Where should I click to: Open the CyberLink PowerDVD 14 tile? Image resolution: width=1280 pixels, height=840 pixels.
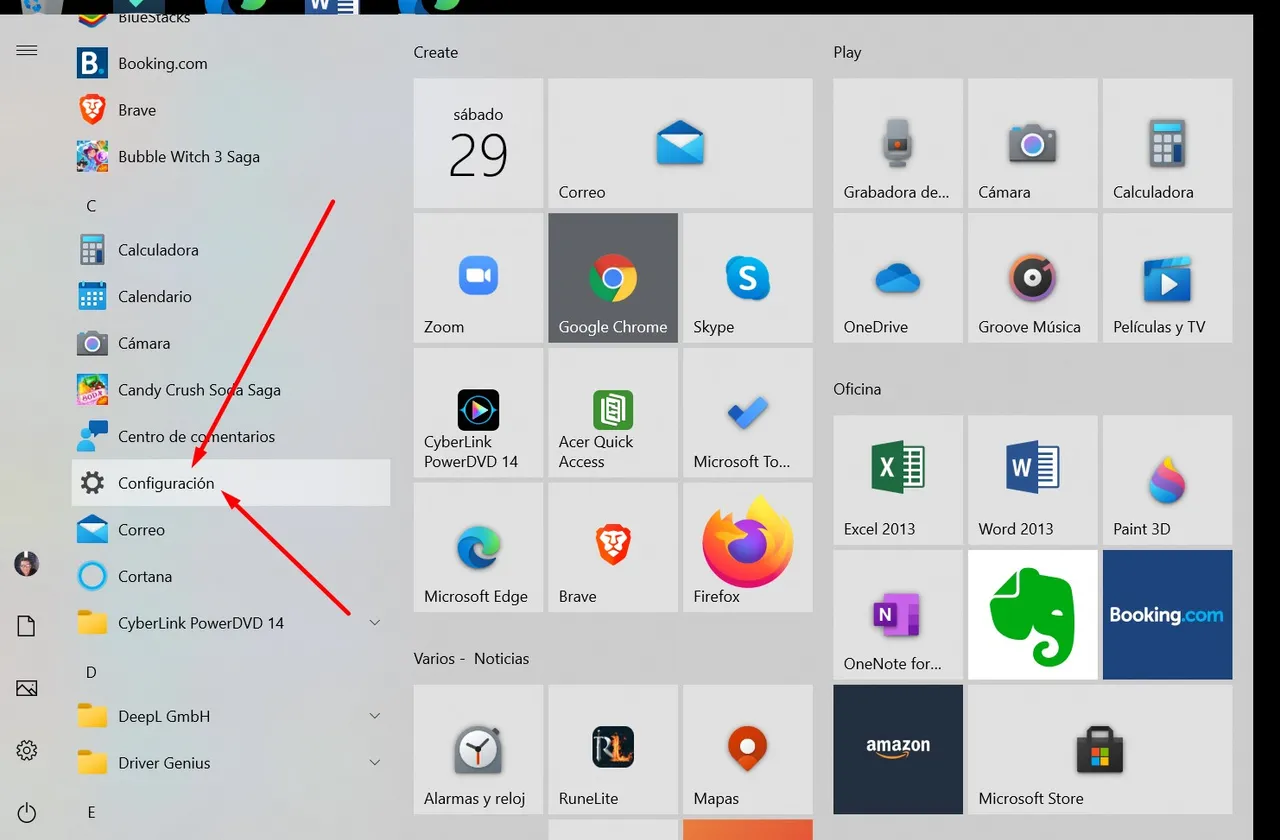pyautogui.click(x=478, y=413)
